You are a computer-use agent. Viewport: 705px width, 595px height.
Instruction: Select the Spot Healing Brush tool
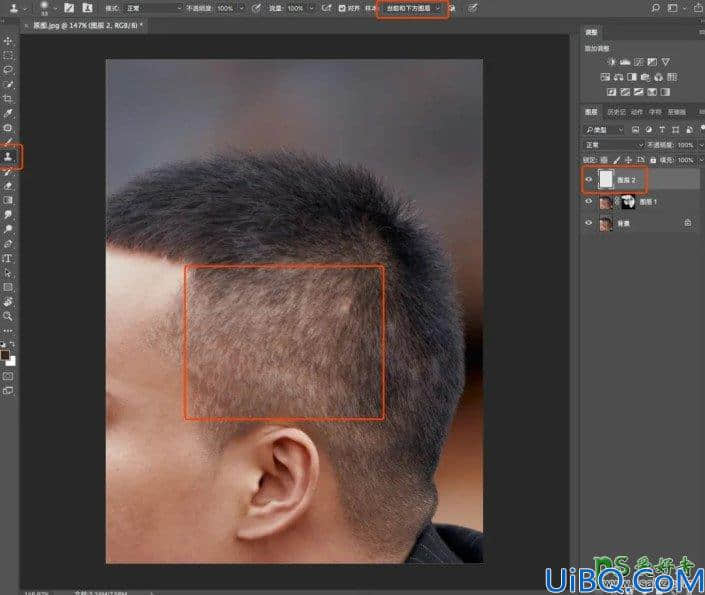click(8, 128)
